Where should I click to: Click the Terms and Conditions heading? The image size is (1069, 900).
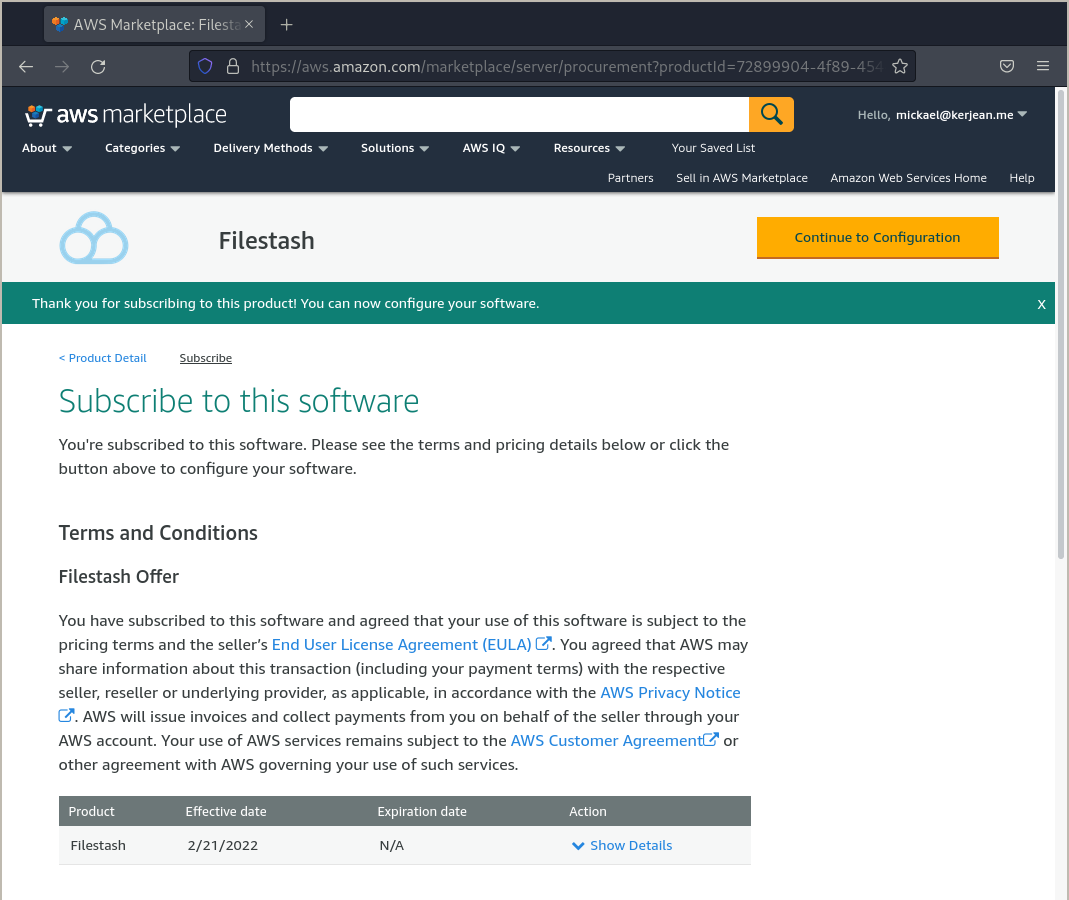(158, 532)
